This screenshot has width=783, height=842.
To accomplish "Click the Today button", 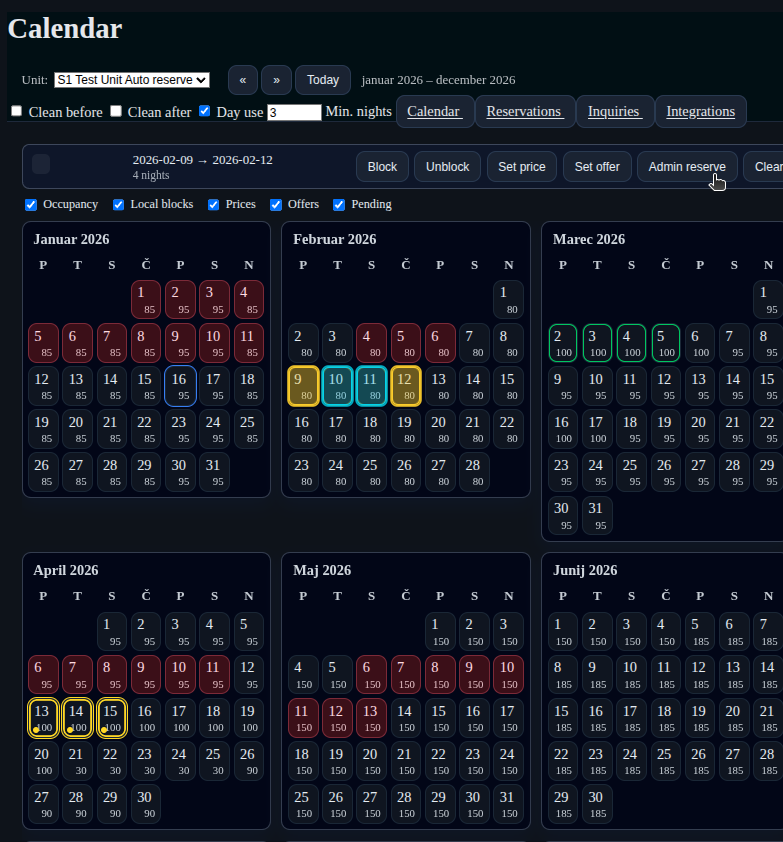I will click(323, 80).
